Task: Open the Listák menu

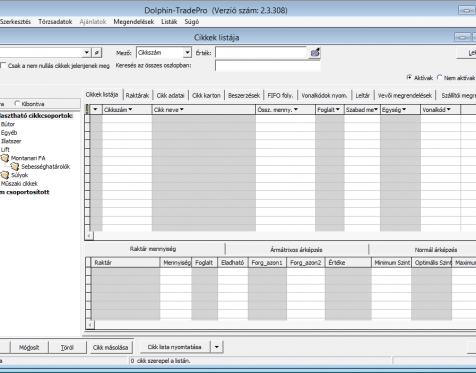Action: (169, 22)
